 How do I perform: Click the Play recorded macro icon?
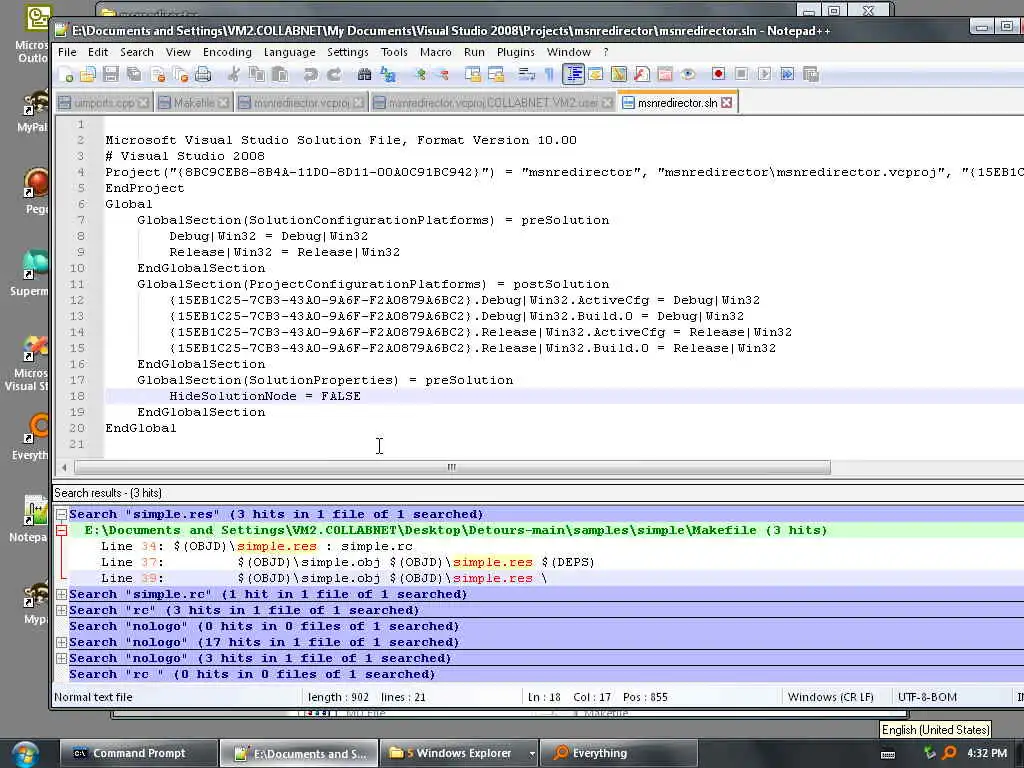764,74
